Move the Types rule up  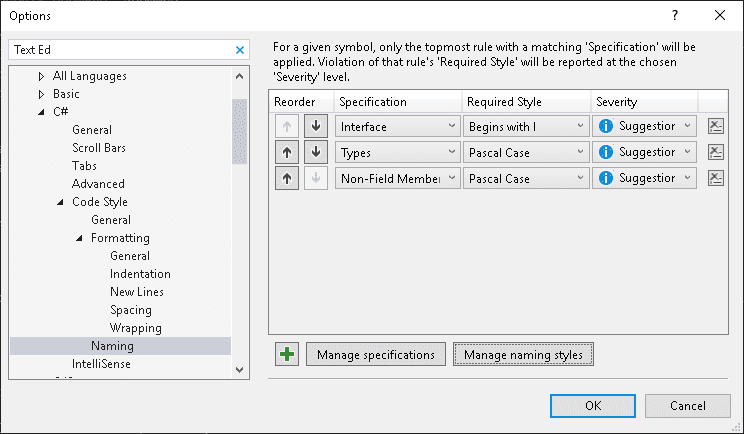click(x=287, y=152)
